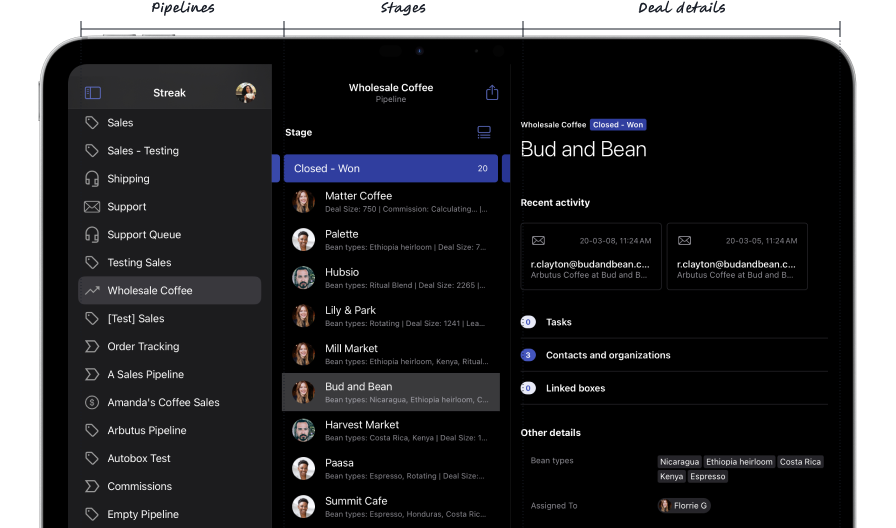Open the Mill Market deal
This screenshot has width=896, height=528.
(391, 354)
